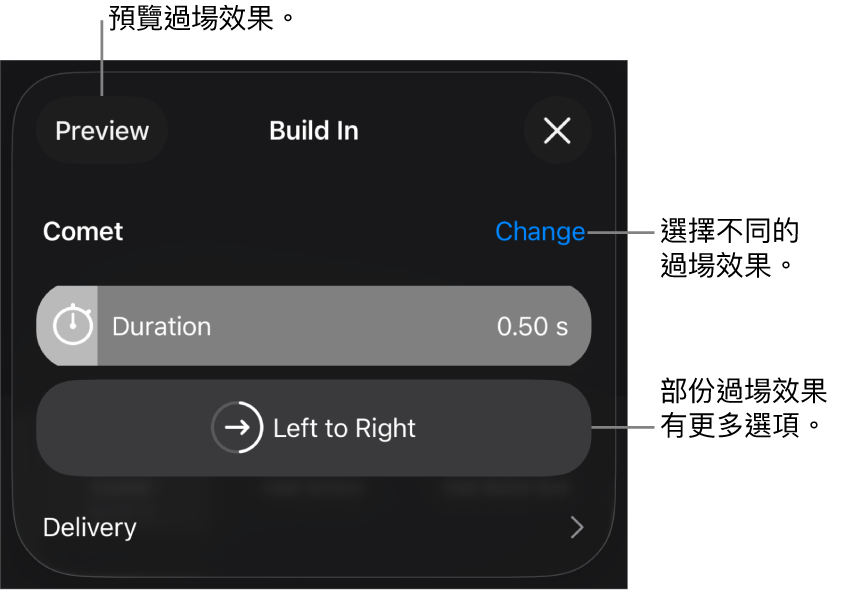Close the Build In panel
The image size is (841, 591).
pyautogui.click(x=557, y=130)
